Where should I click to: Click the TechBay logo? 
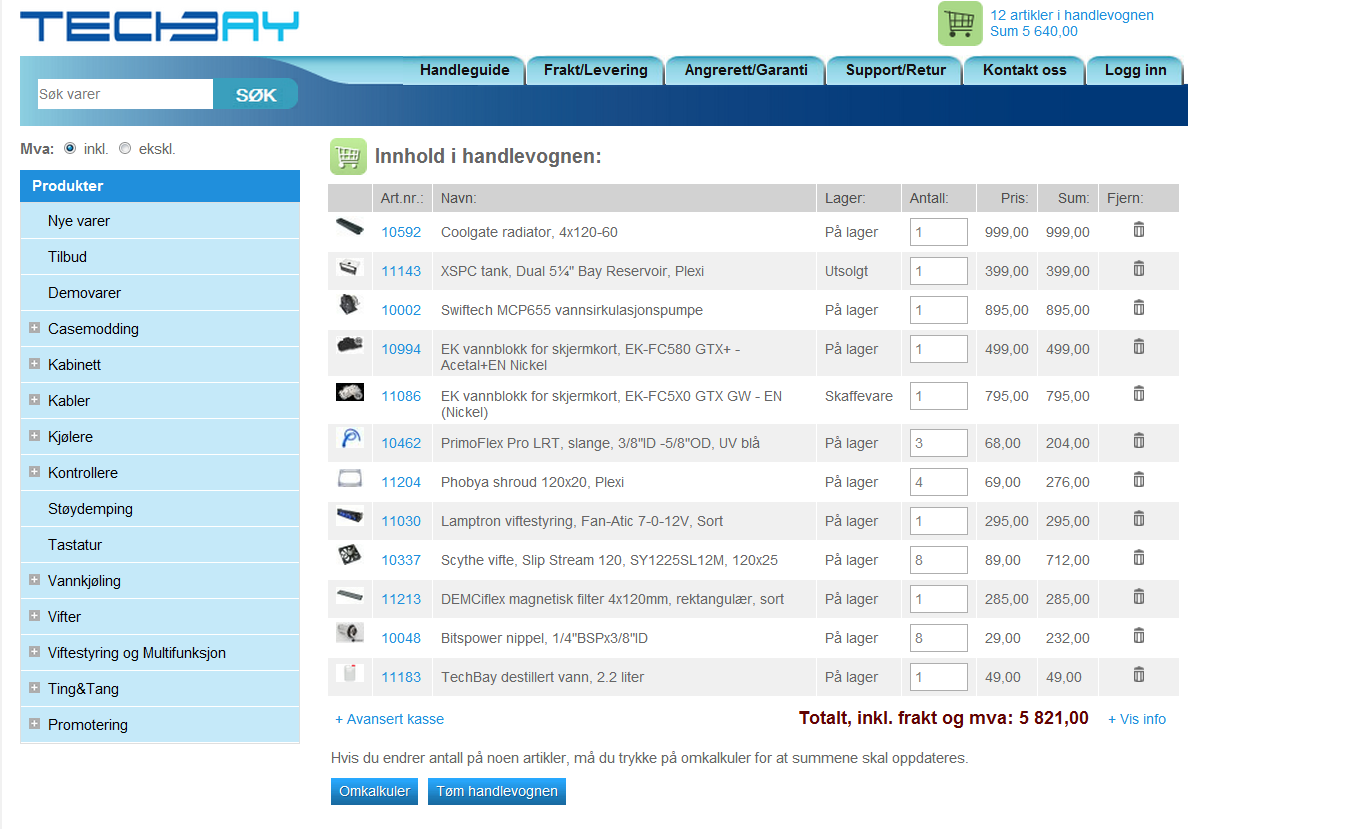point(160,26)
